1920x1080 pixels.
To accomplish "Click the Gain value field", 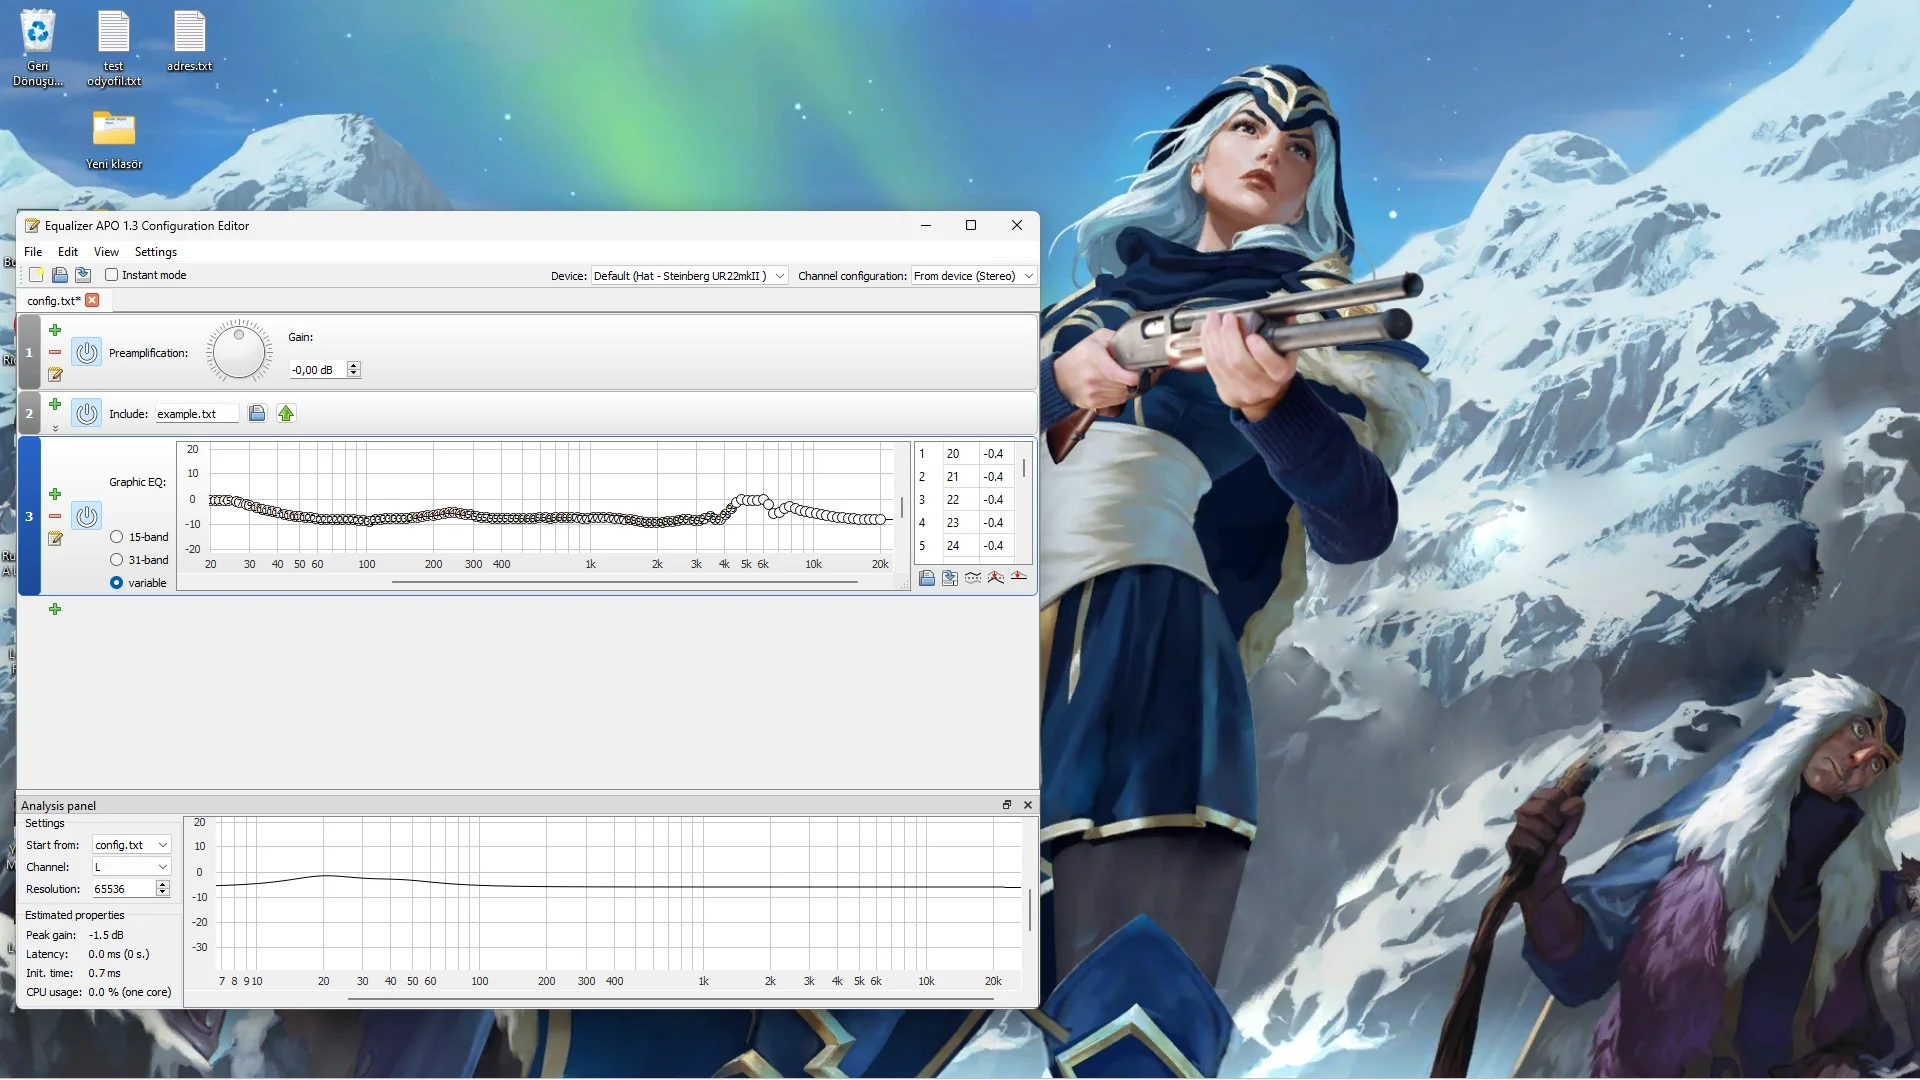I will pyautogui.click(x=317, y=370).
